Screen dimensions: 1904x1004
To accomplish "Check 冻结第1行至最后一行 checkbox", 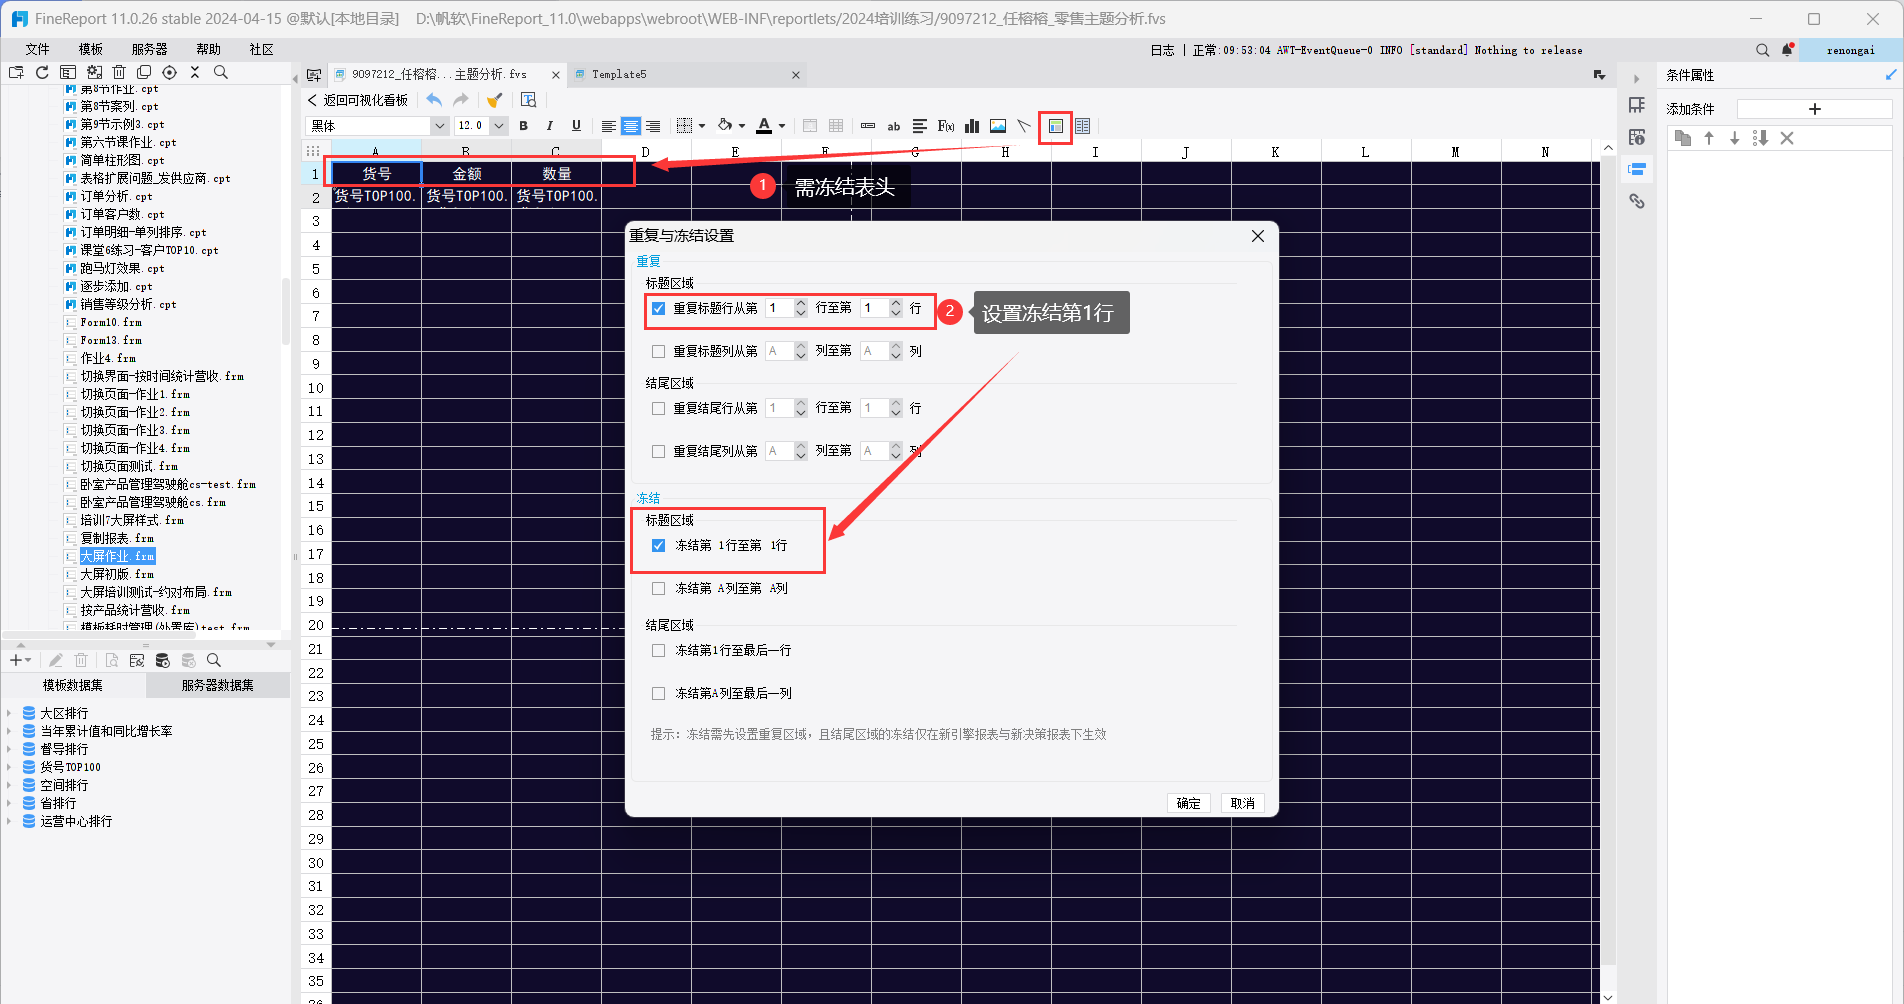I will click(658, 650).
